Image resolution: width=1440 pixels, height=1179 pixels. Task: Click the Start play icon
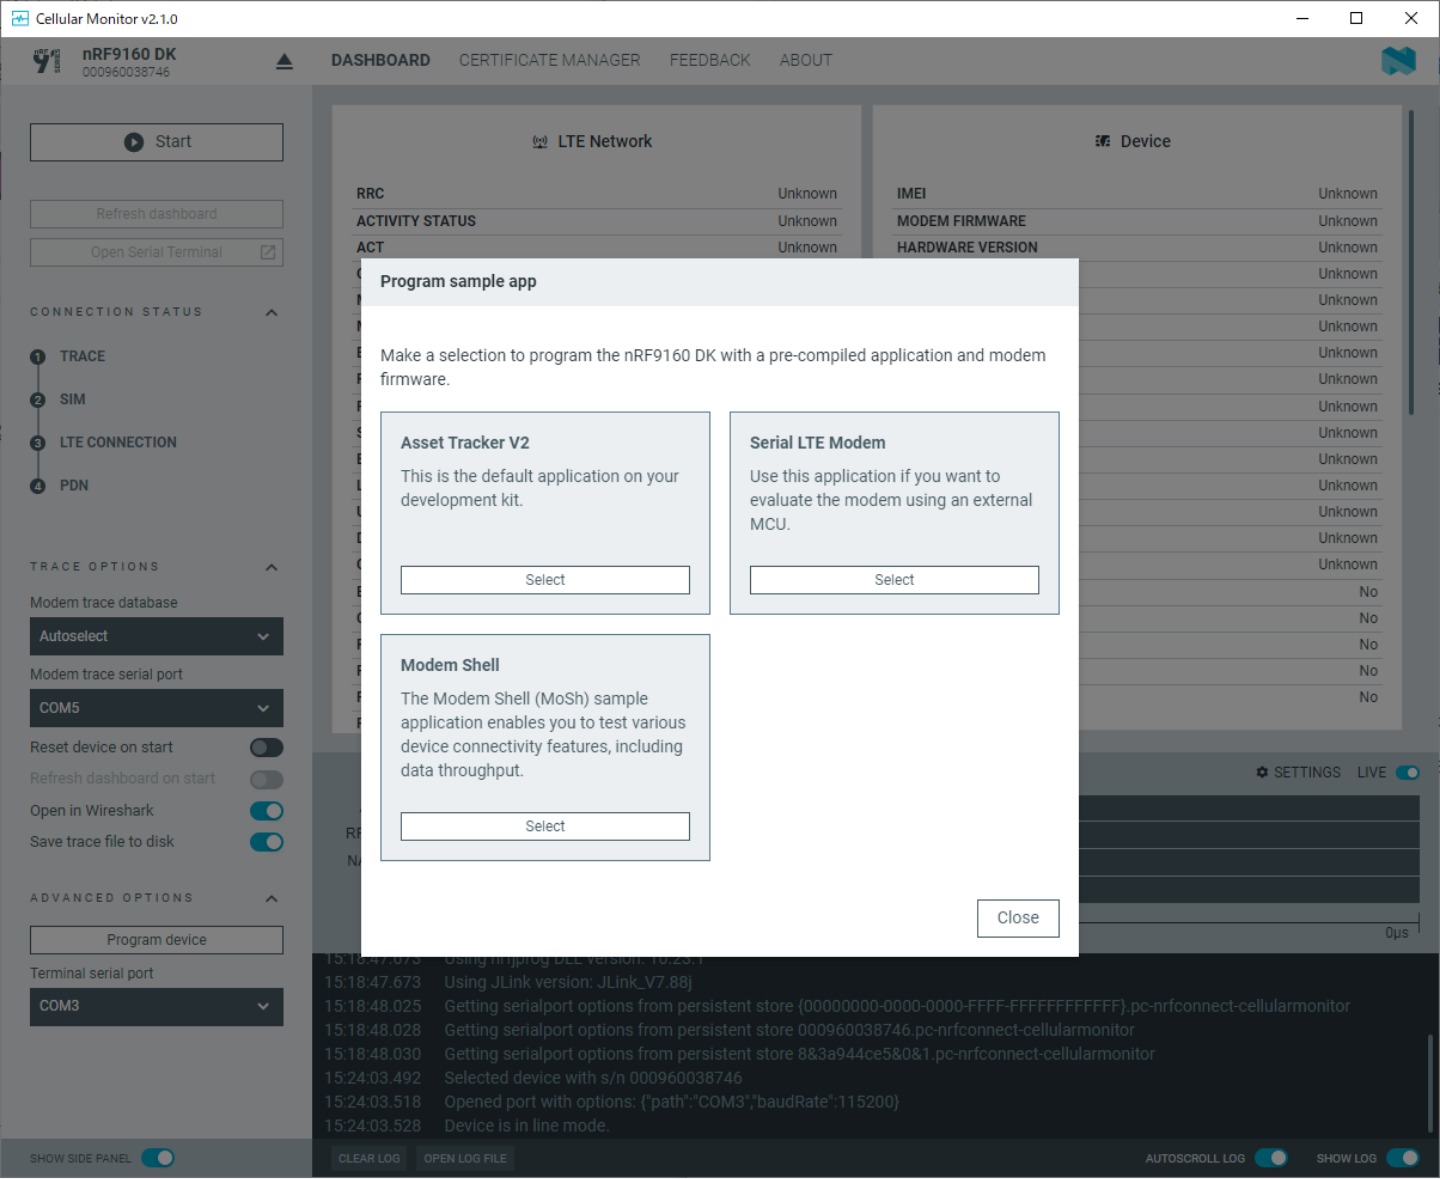tap(134, 142)
